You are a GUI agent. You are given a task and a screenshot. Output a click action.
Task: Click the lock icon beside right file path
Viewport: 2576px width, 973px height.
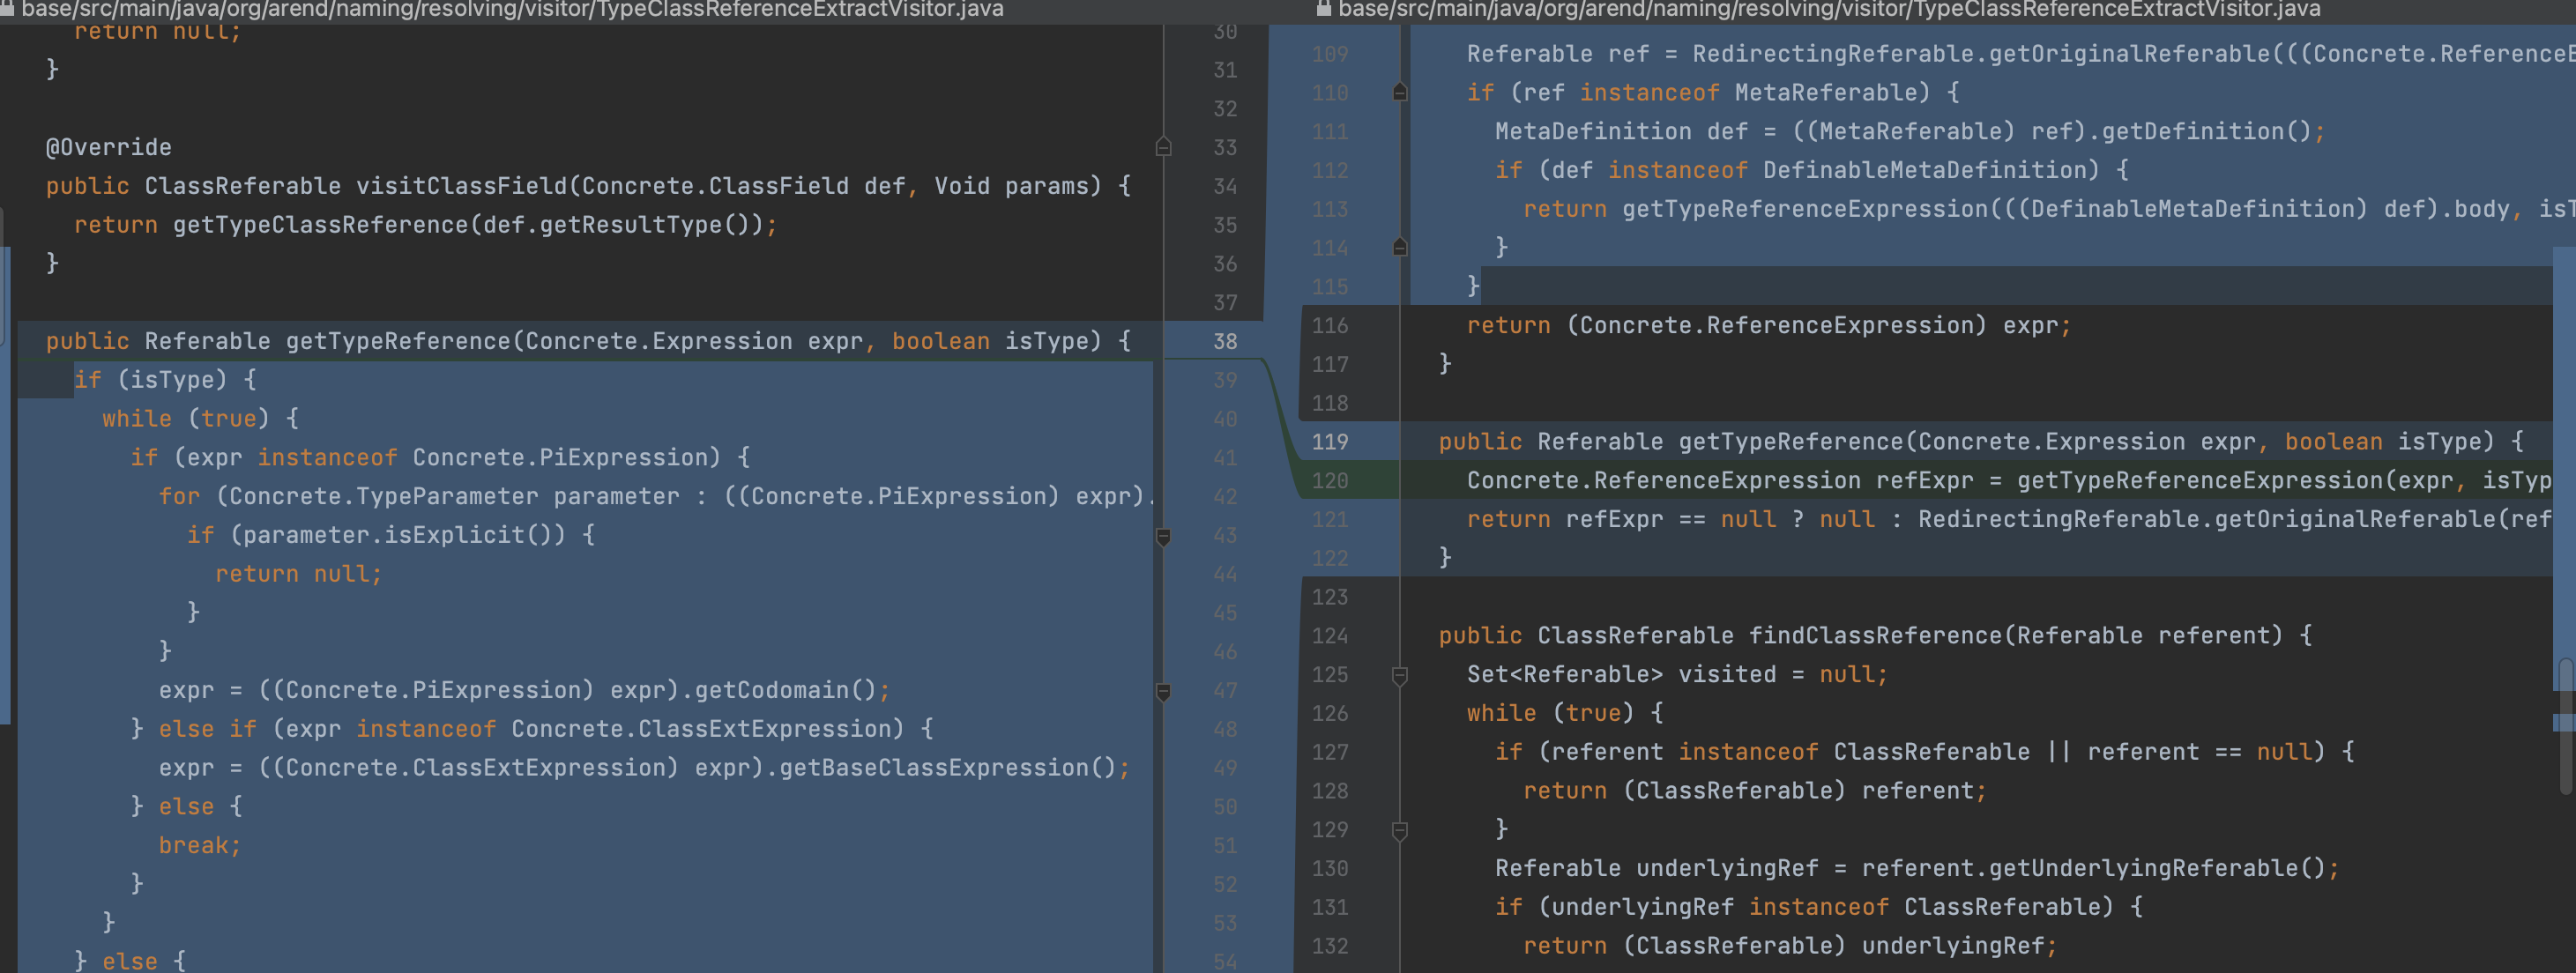(1323, 9)
